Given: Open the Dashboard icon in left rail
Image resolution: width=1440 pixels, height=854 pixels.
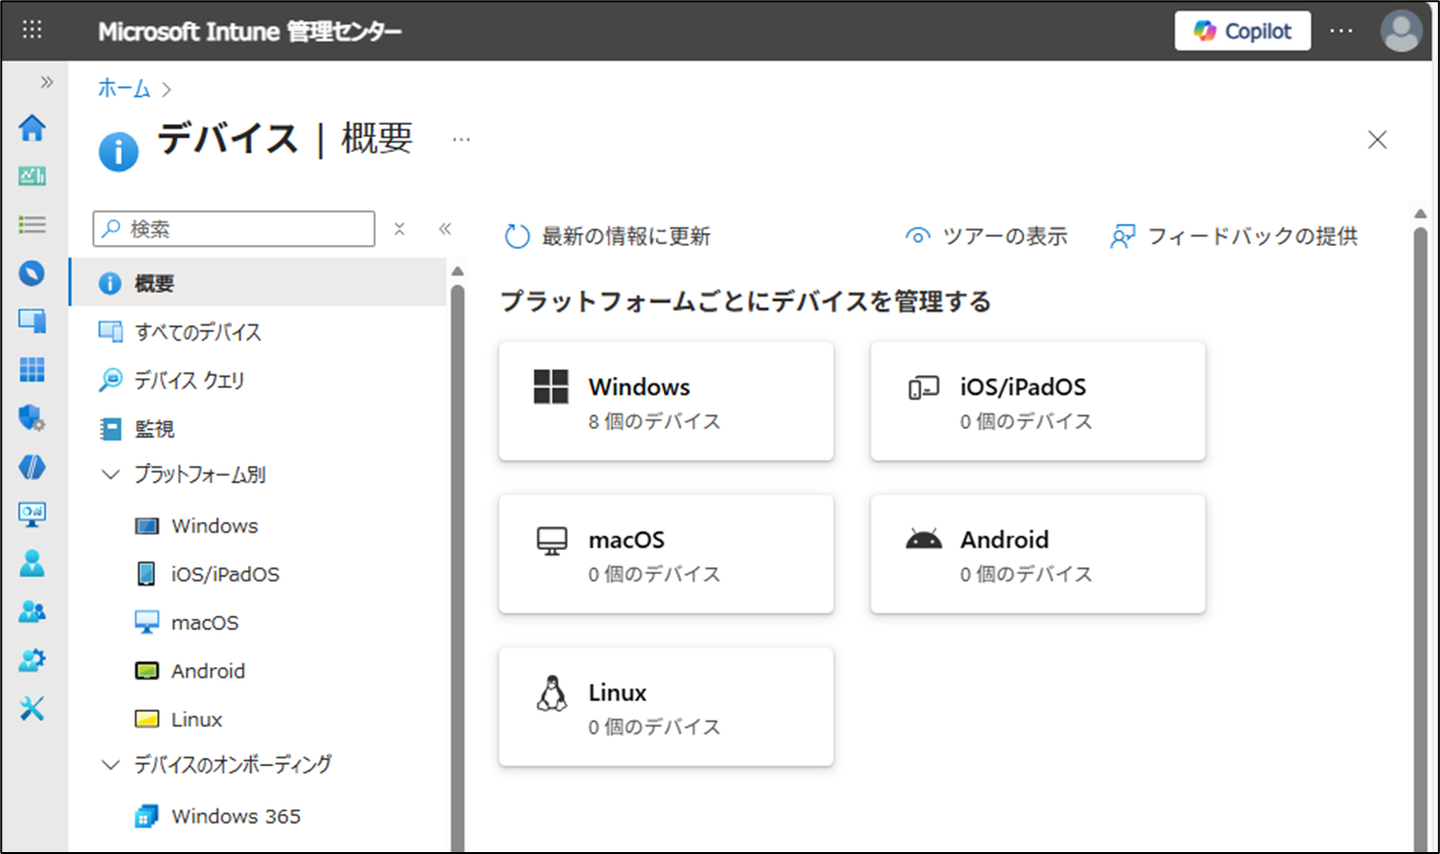Looking at the screenshot, I should [32, 176].
